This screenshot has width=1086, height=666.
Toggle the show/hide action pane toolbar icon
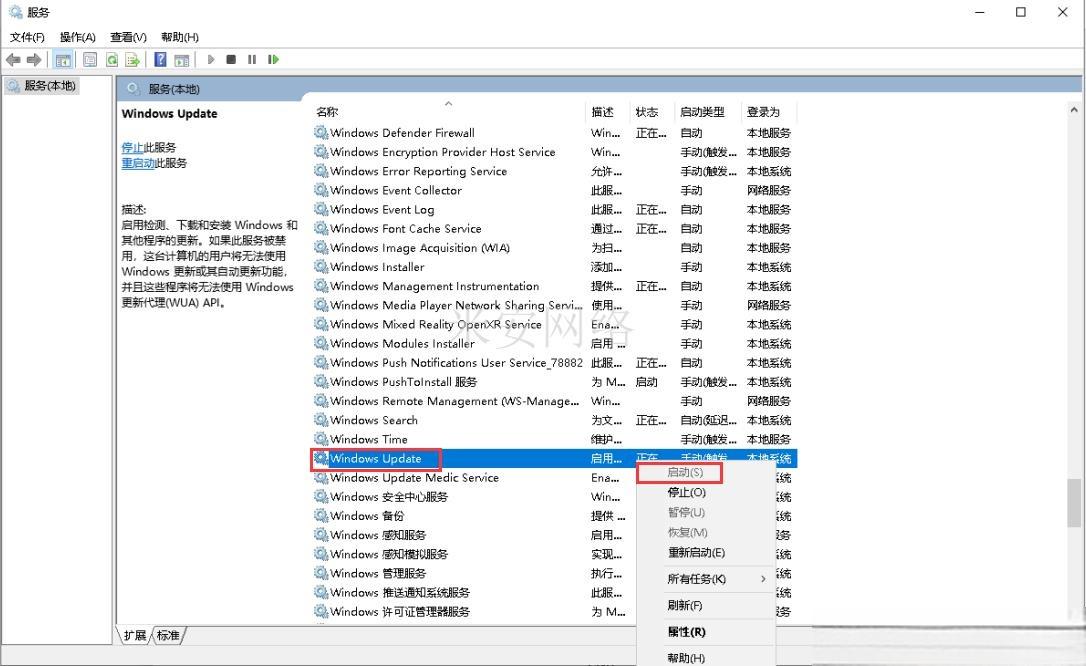click(181, 60)
